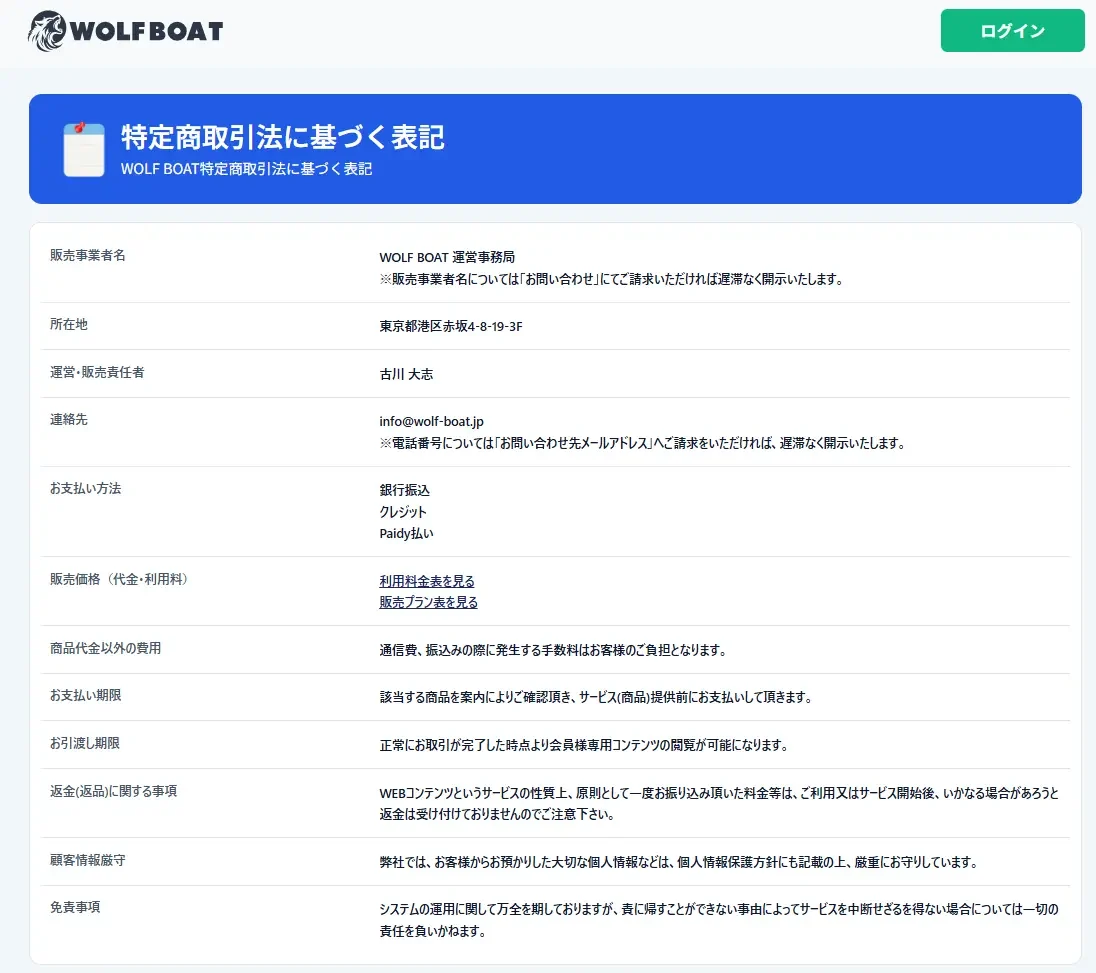1096x973 pixels.
Task: Click the label 免責事項
Action: [x=75, y=907]
